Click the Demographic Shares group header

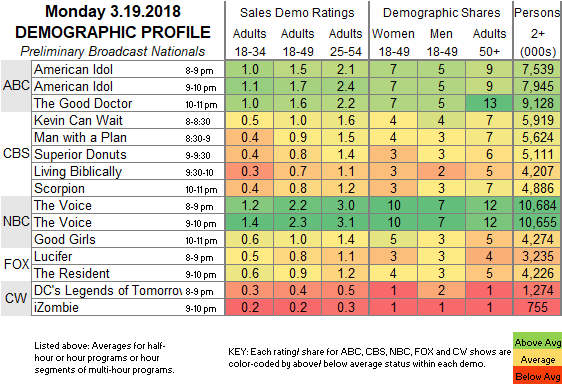(x=441, y=13)
